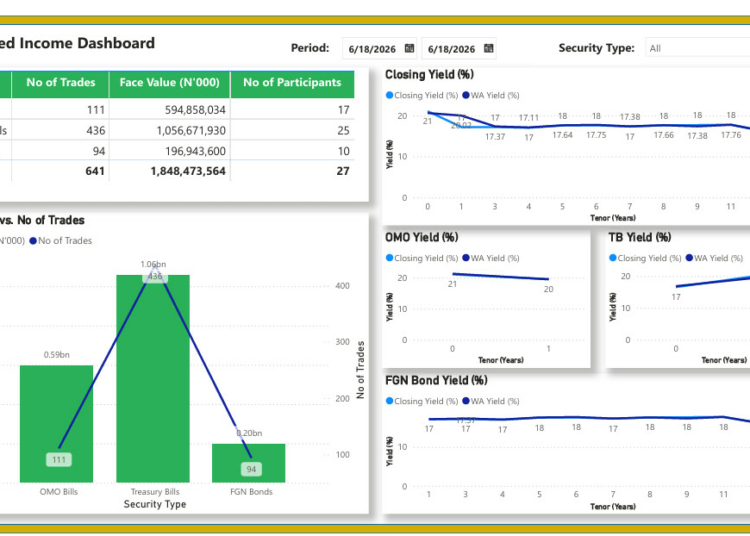Select the OMO Bills green bar
The width and height of the screenshot is (750, 536).
click(x=56, y=424)
